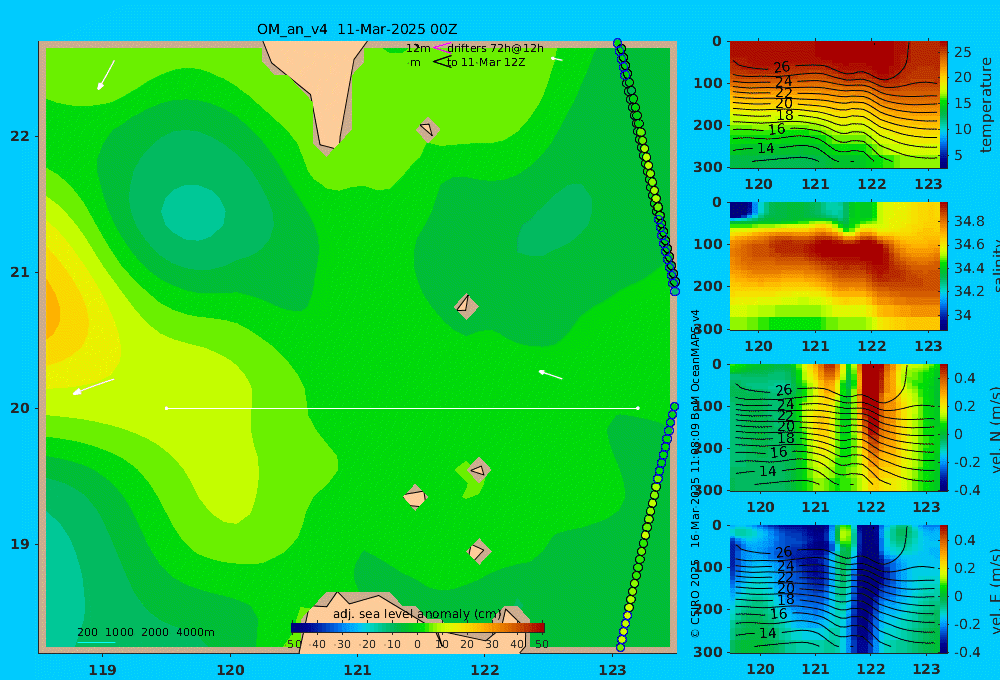Select the white current arrow left of the 20N transect line

pyautogui.click(x=93, y=387)
